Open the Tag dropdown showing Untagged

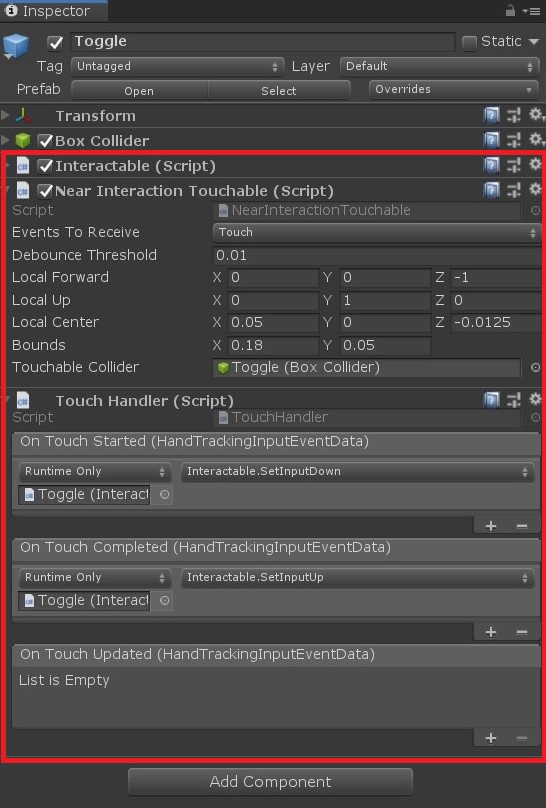click(178, 66)
